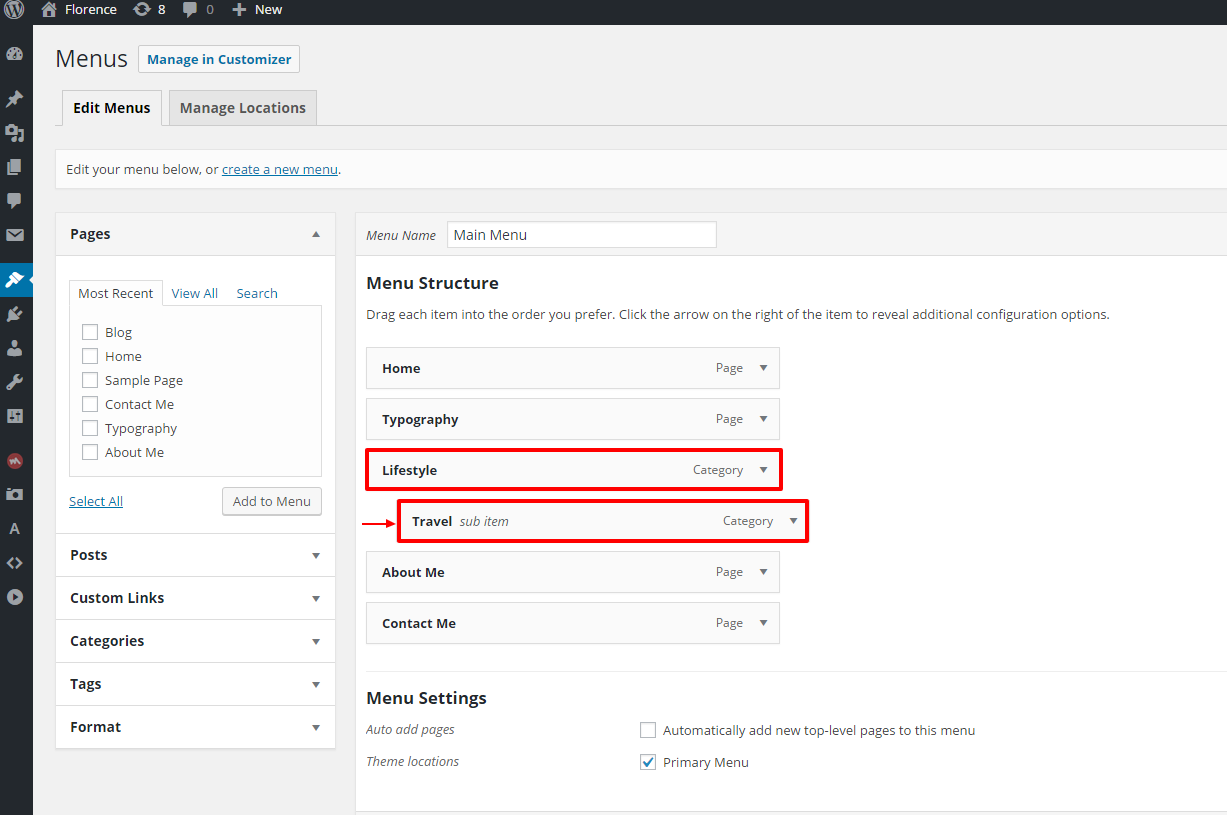Click the Florence site name link
Screen dimensions: 1227x815
[x=90, y=10]
